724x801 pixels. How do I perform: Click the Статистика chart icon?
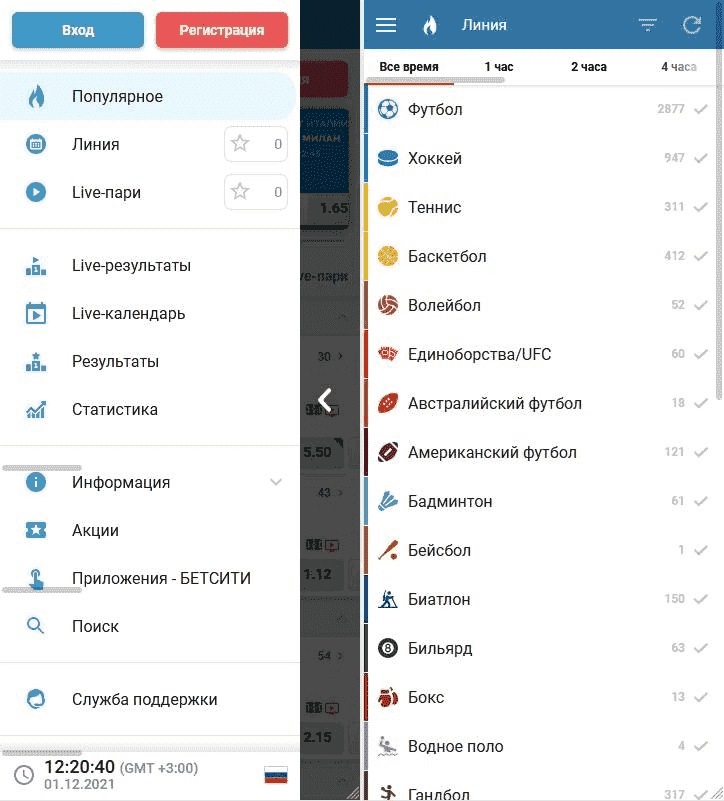[x=36, y=409]
